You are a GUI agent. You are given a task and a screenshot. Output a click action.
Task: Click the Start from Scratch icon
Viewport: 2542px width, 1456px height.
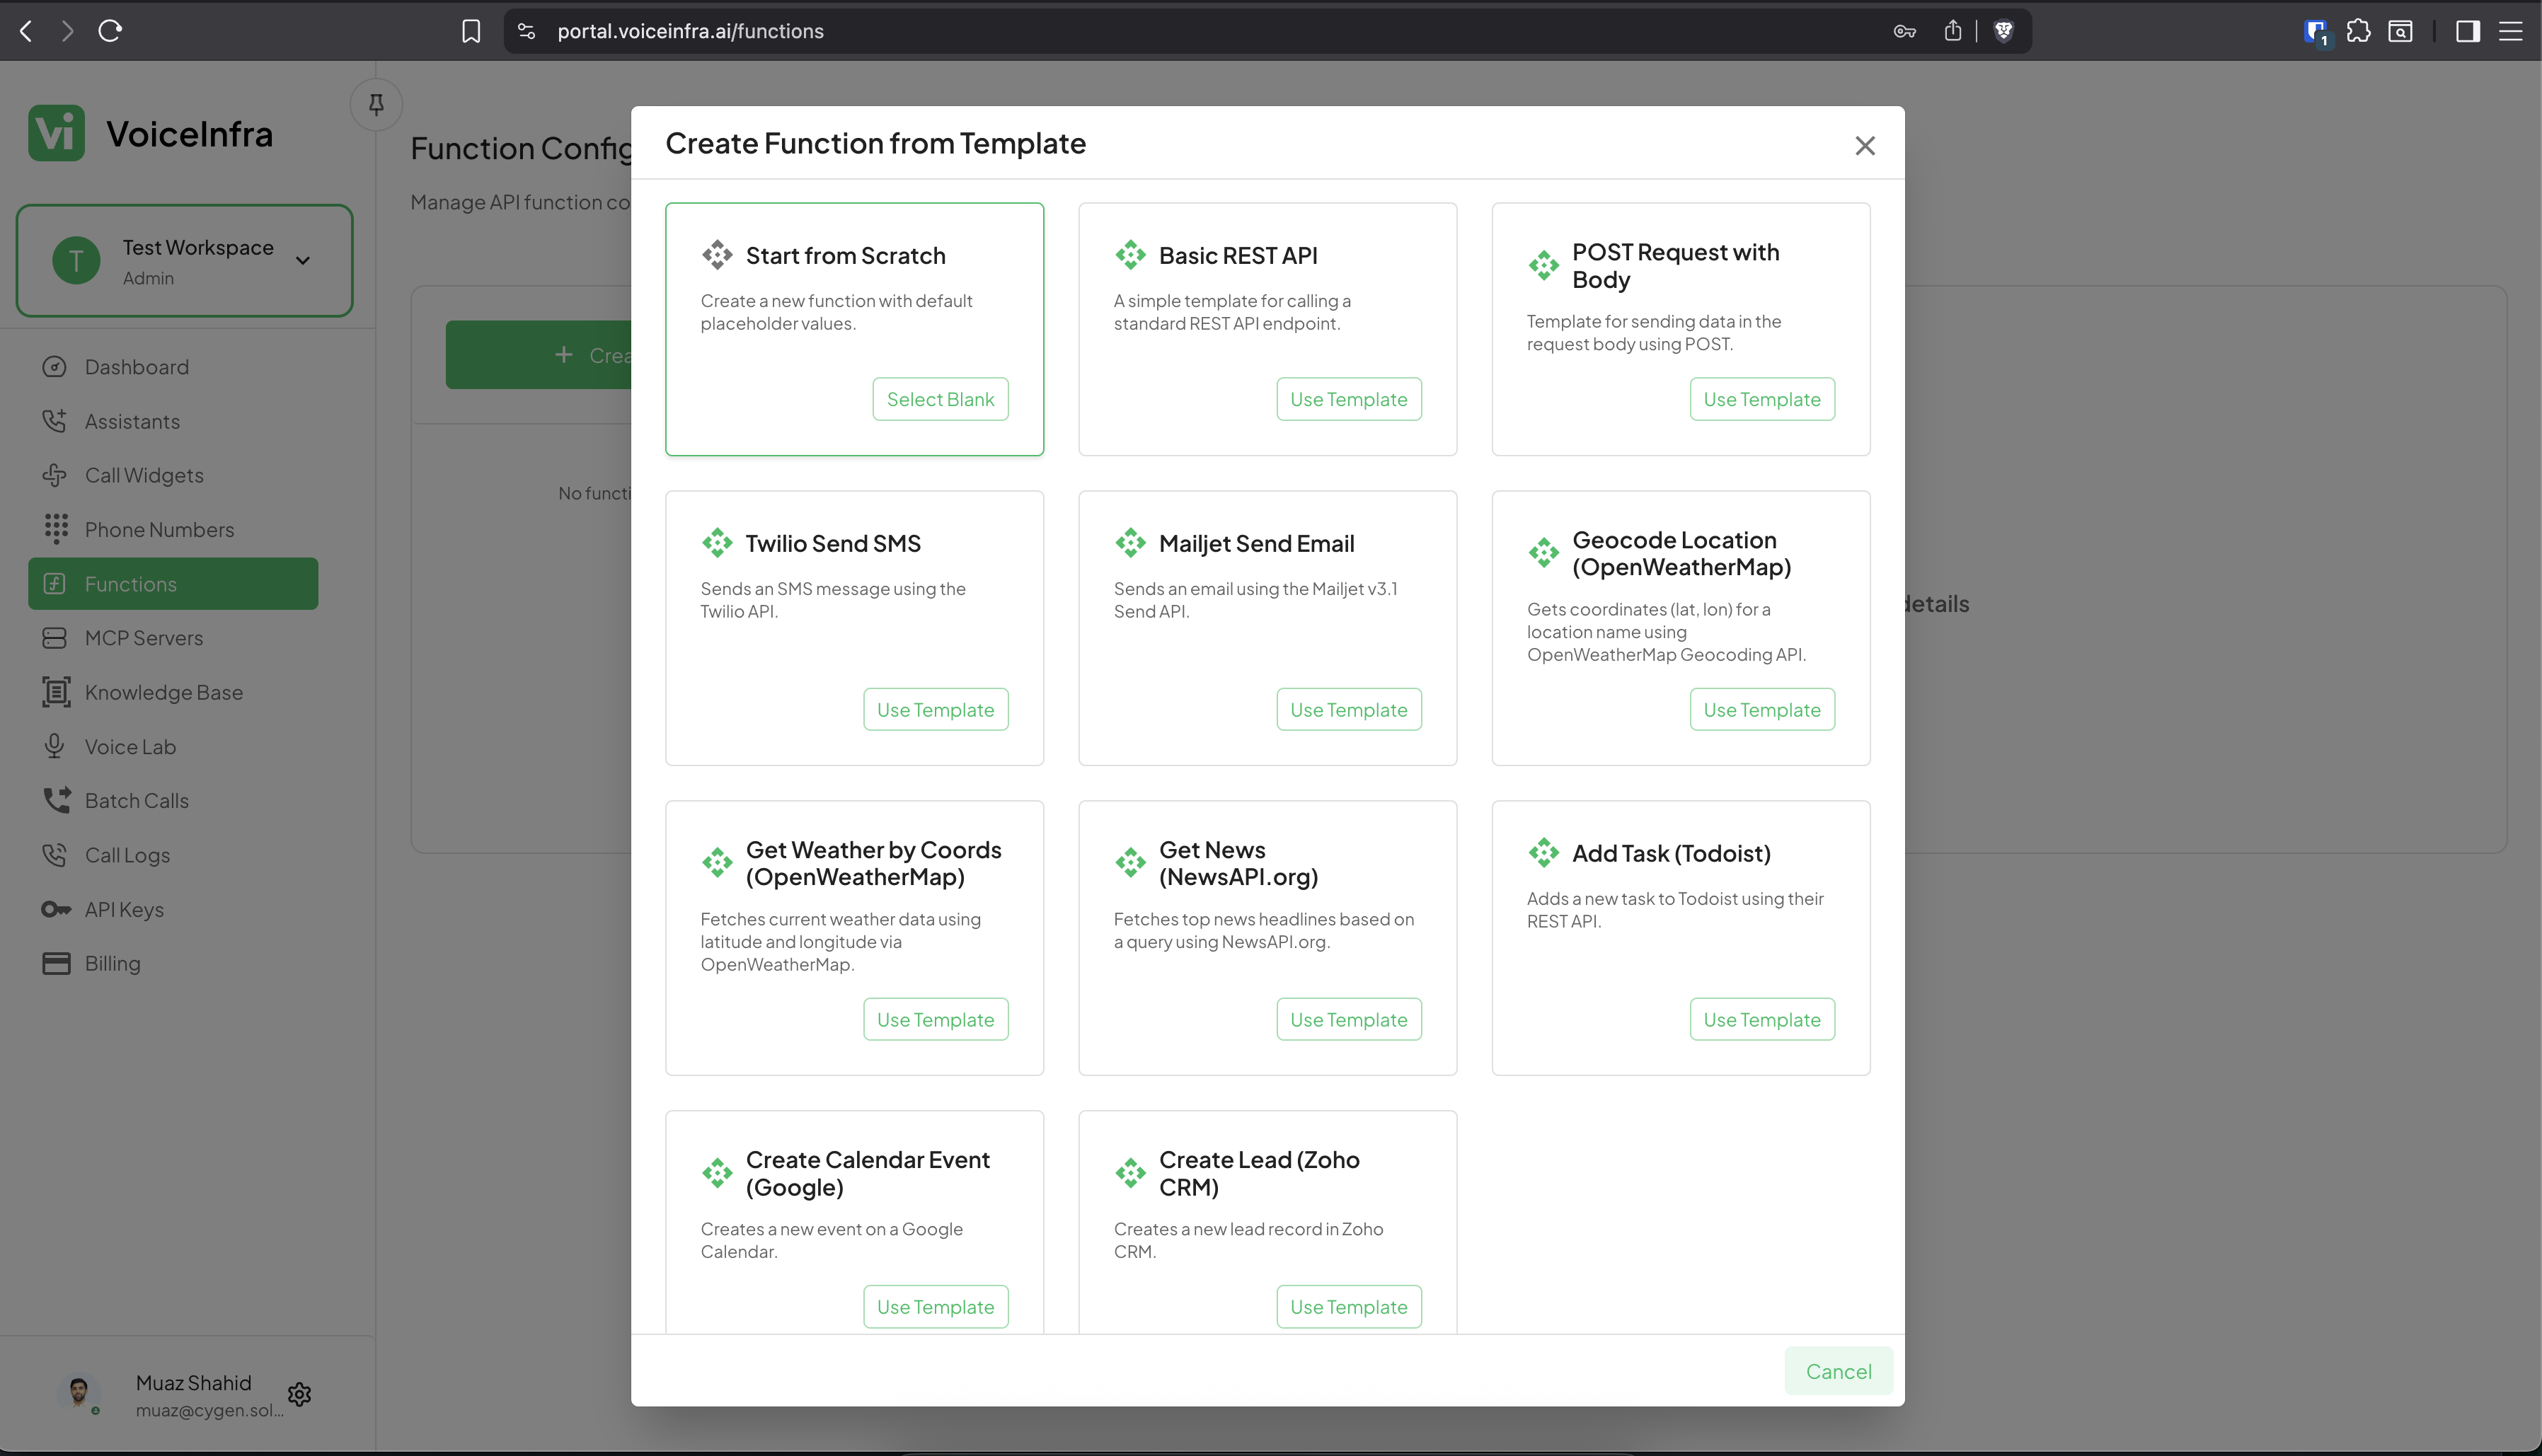tap(717, 255)
